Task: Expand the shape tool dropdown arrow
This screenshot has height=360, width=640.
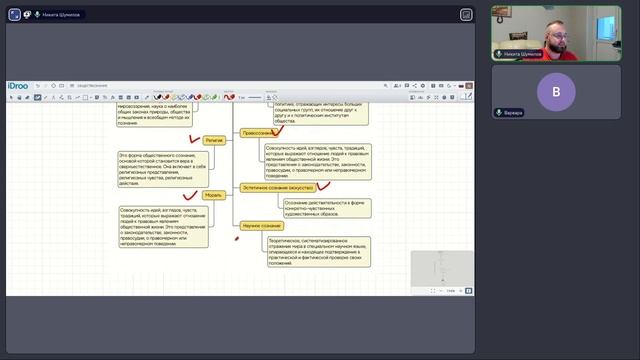Action: point(90,98)
